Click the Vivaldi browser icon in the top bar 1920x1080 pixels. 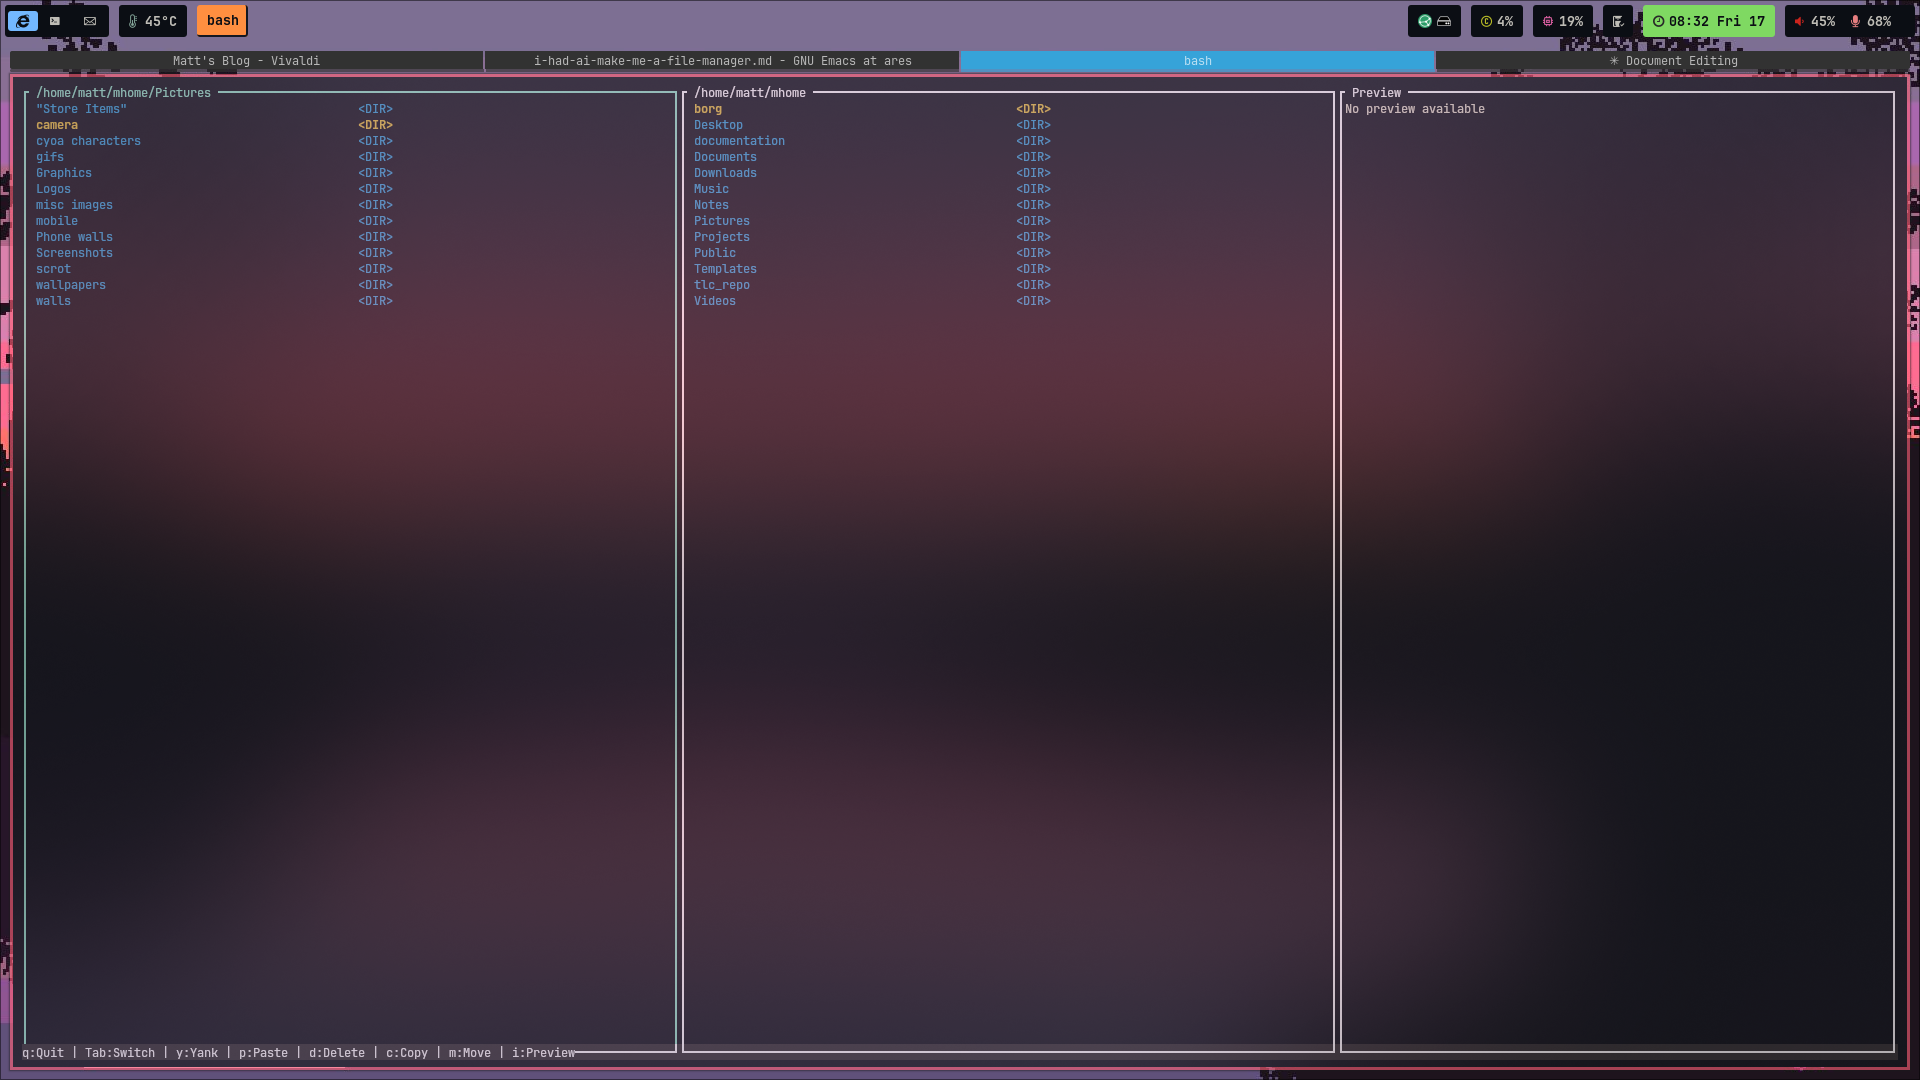[x=22, y=21]
